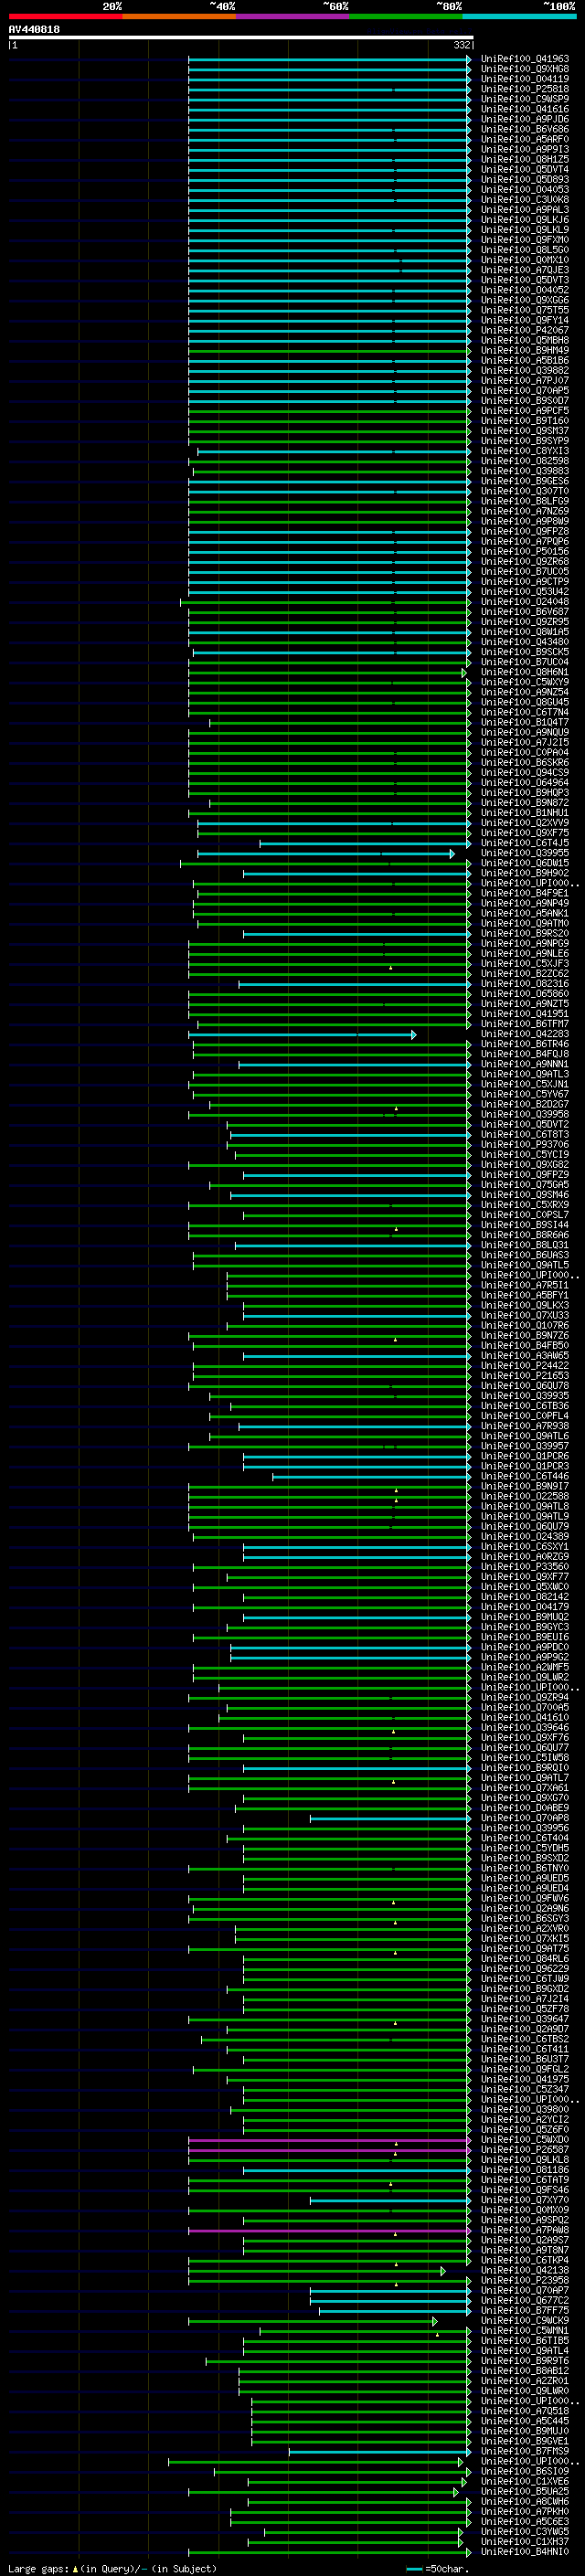
Task: Select the UniRef100_A7R938 label
Action: click(x=525, y=1426)
